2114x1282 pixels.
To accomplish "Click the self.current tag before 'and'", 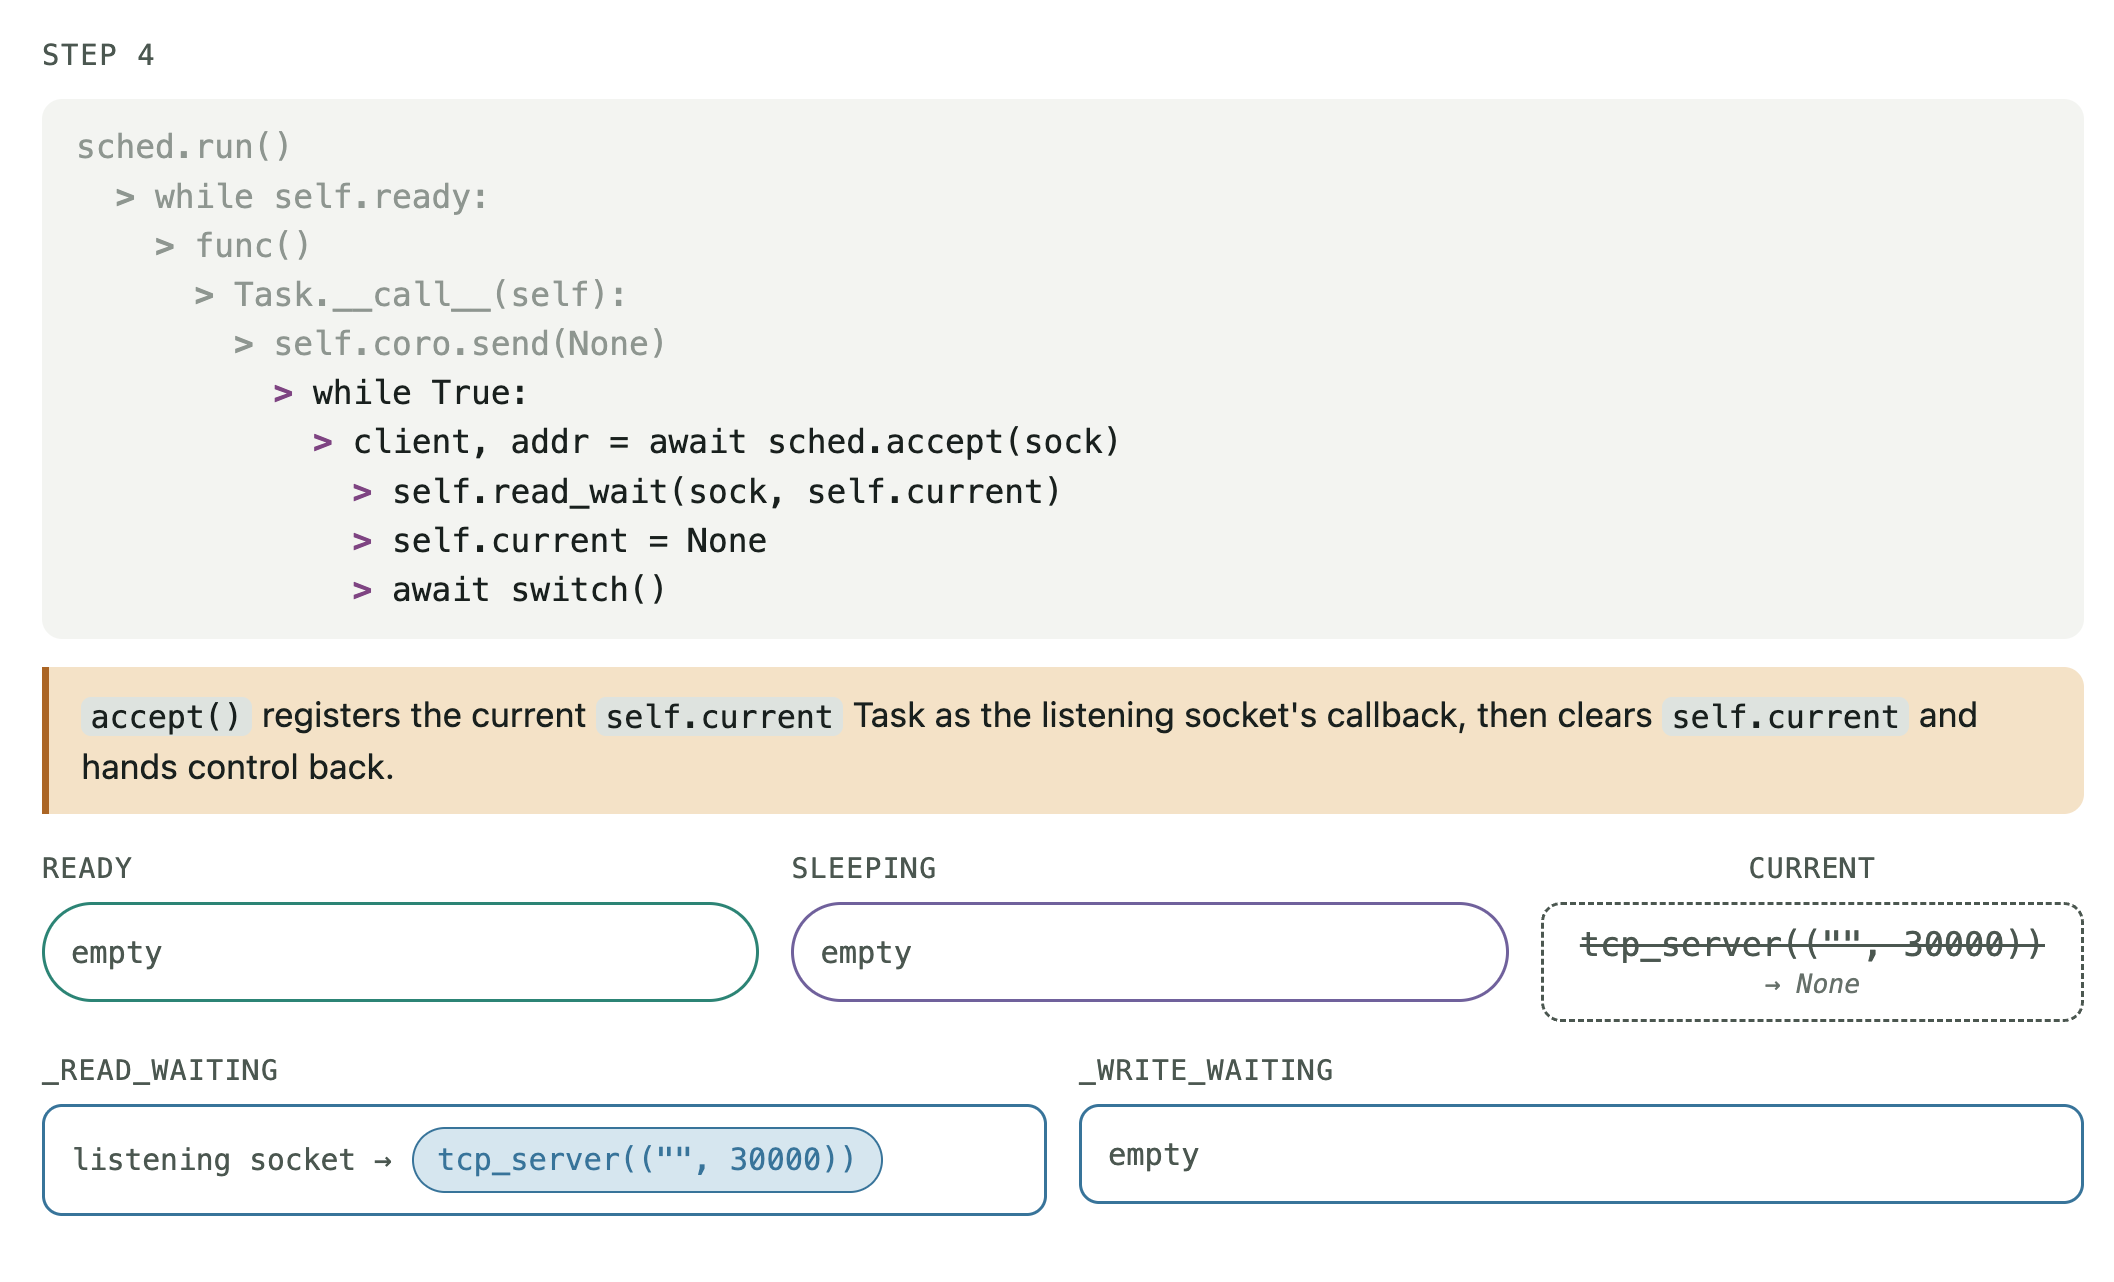I will pyautogui.click(x=1785, y=716).
